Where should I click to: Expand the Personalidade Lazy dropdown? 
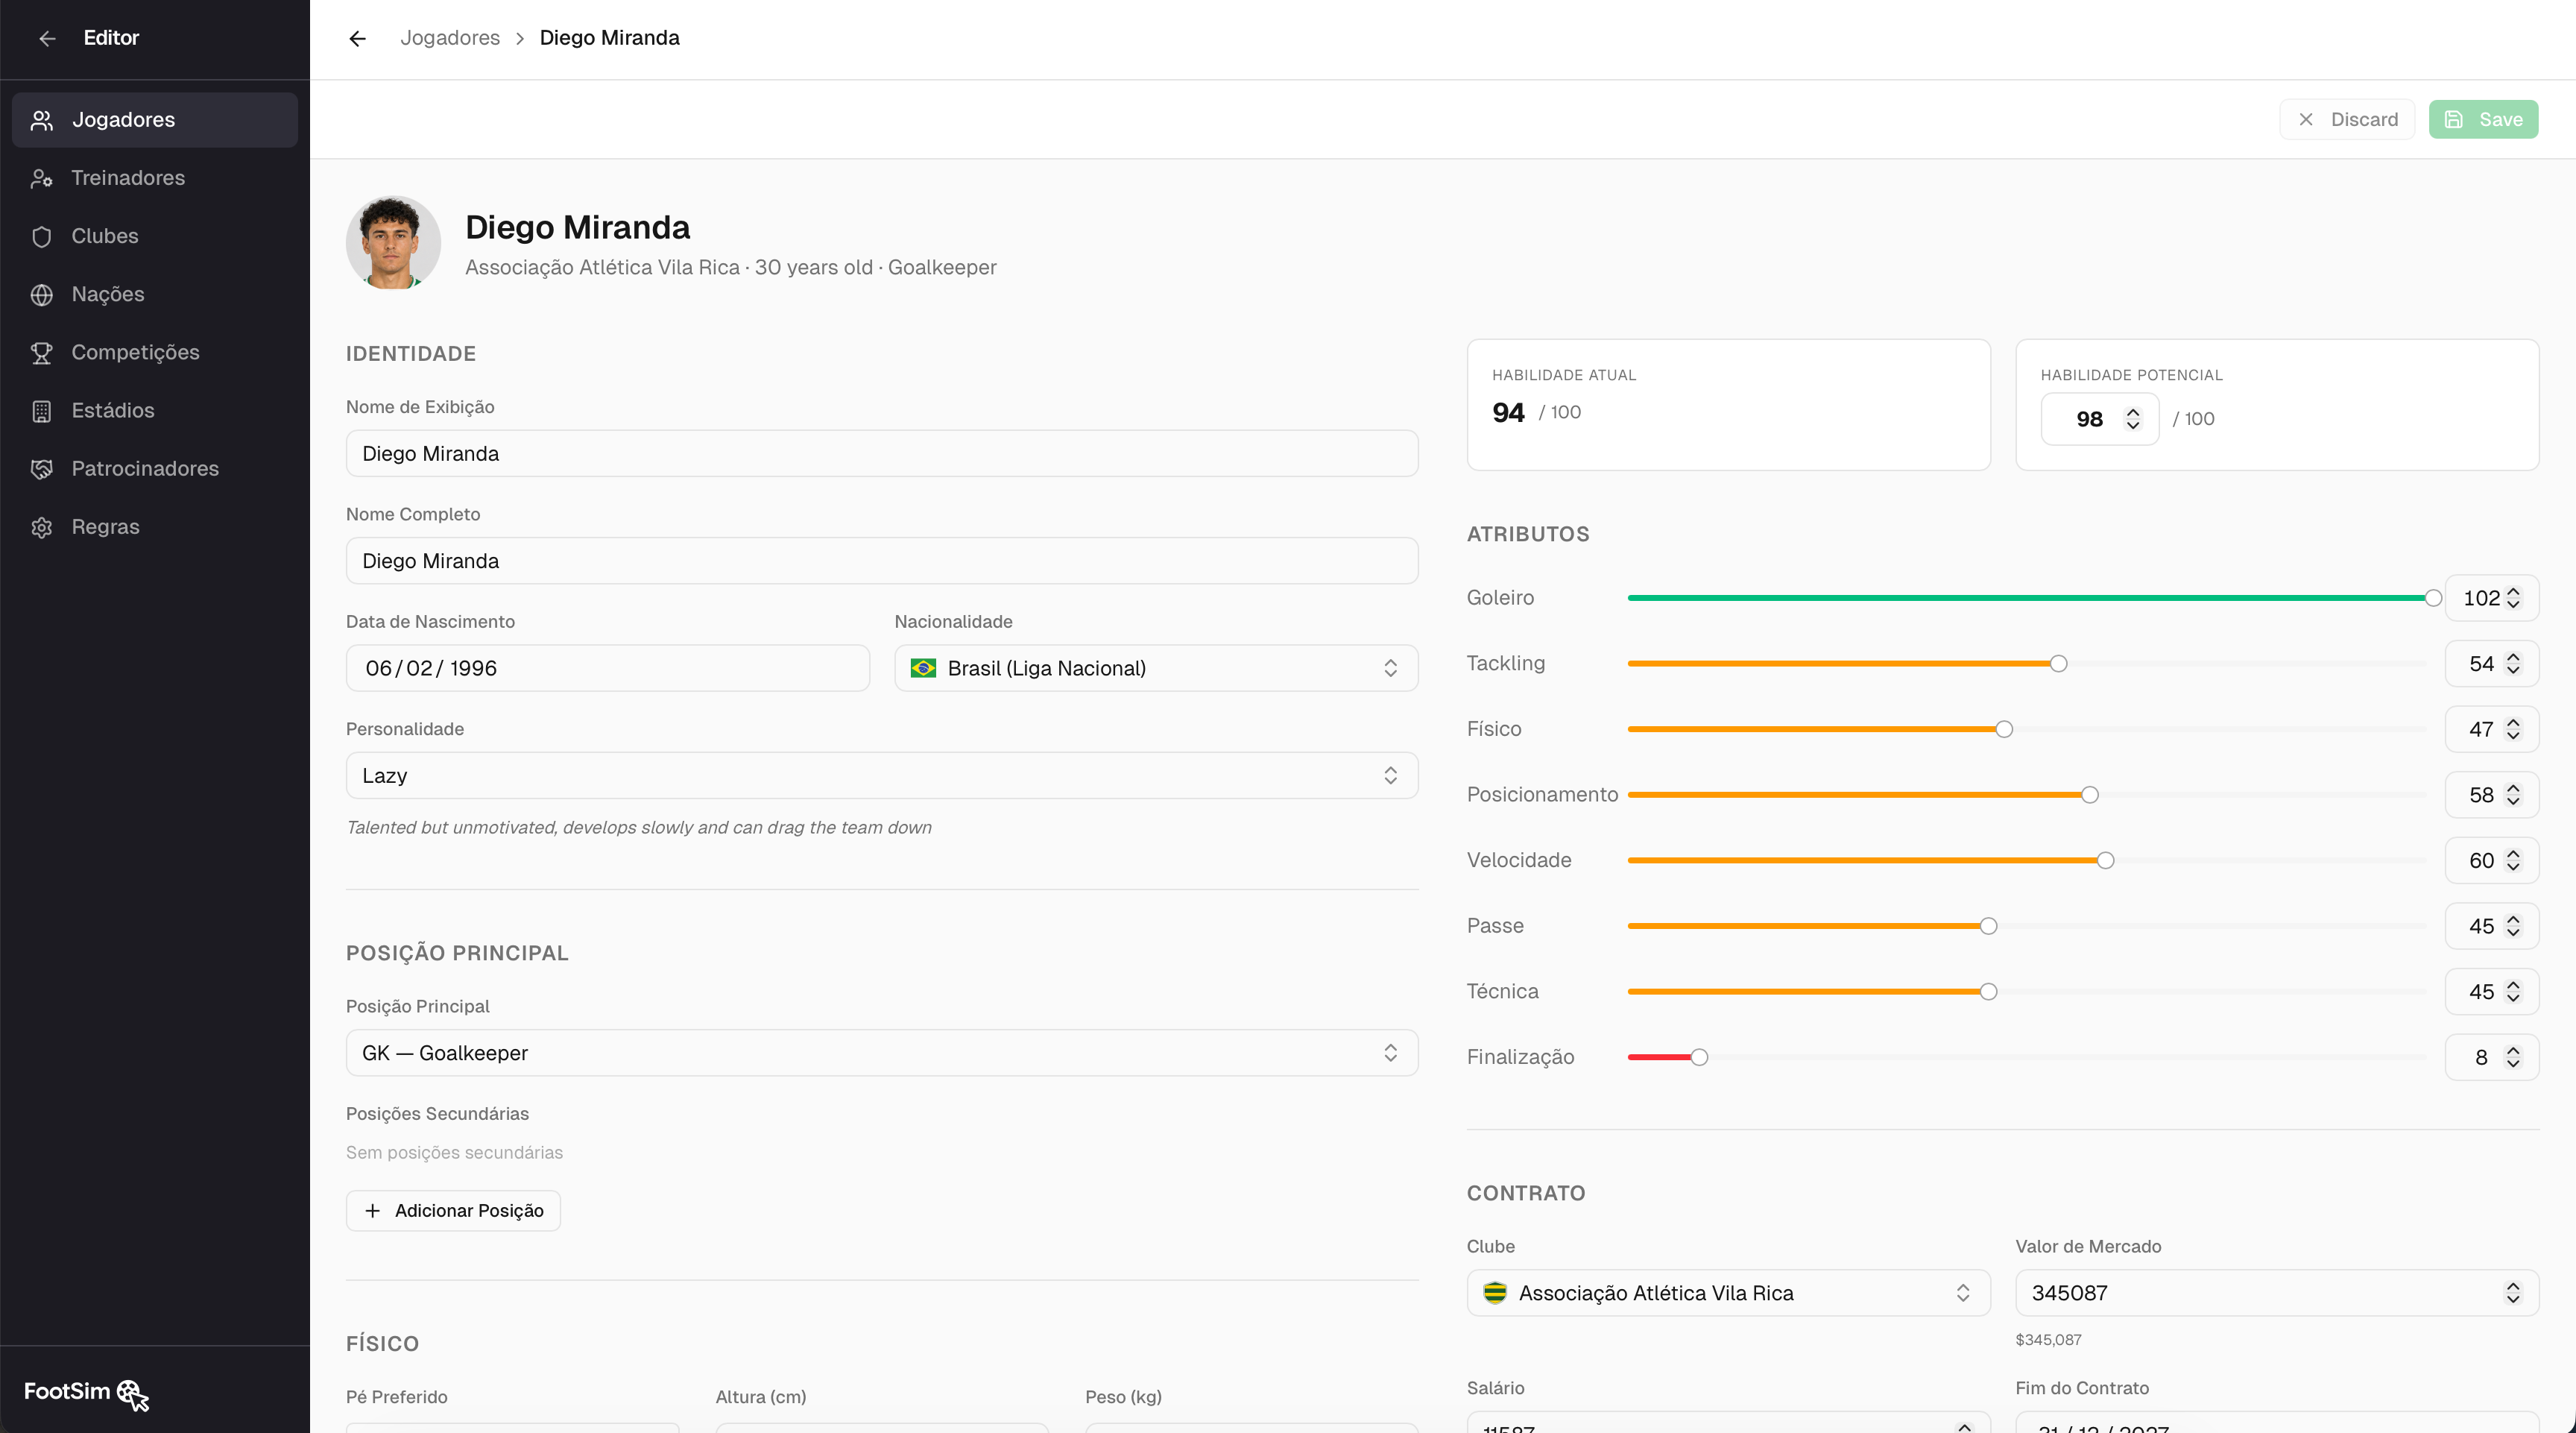[882, 775]
